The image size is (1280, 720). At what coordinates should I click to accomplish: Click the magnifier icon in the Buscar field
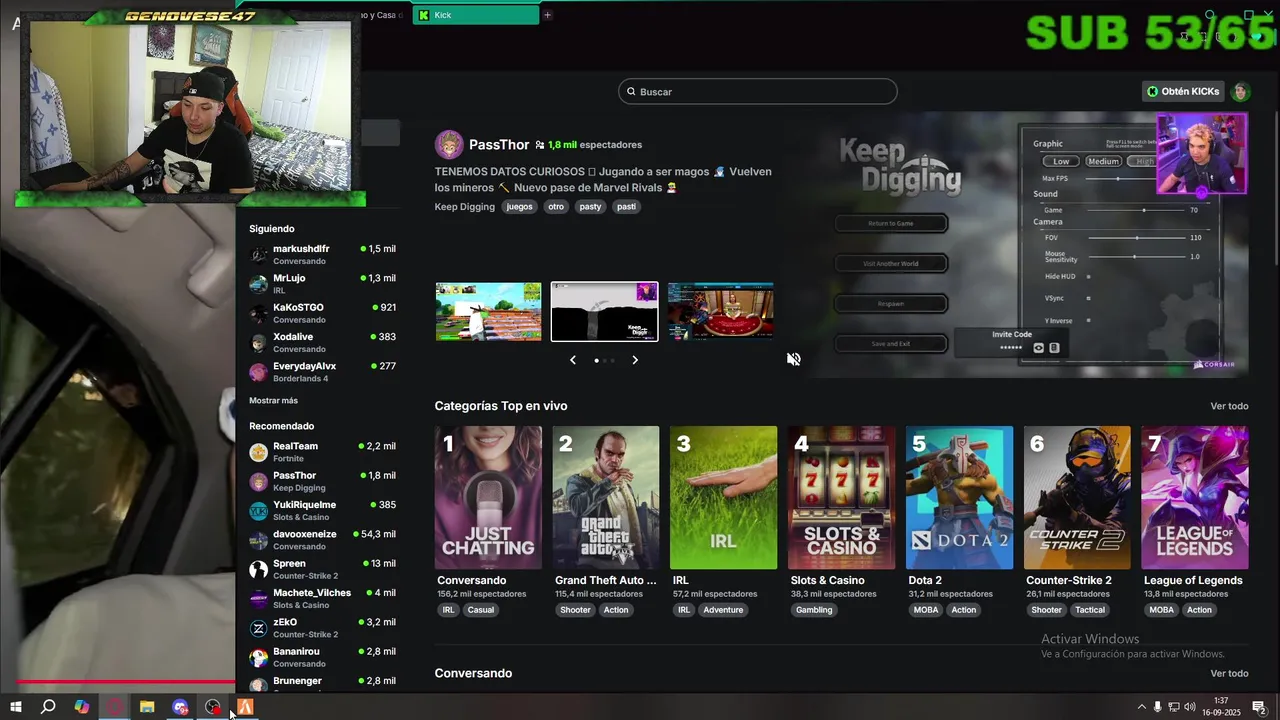pos(631,92)
